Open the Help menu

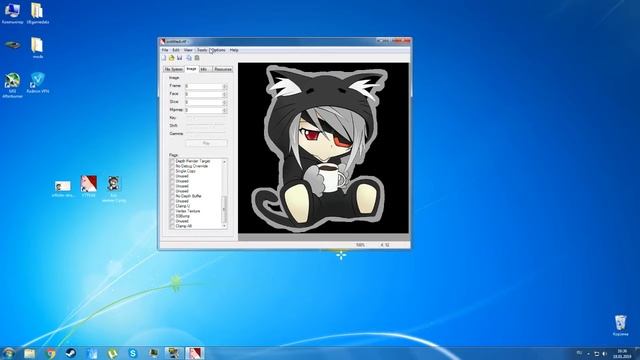point(234,50)
